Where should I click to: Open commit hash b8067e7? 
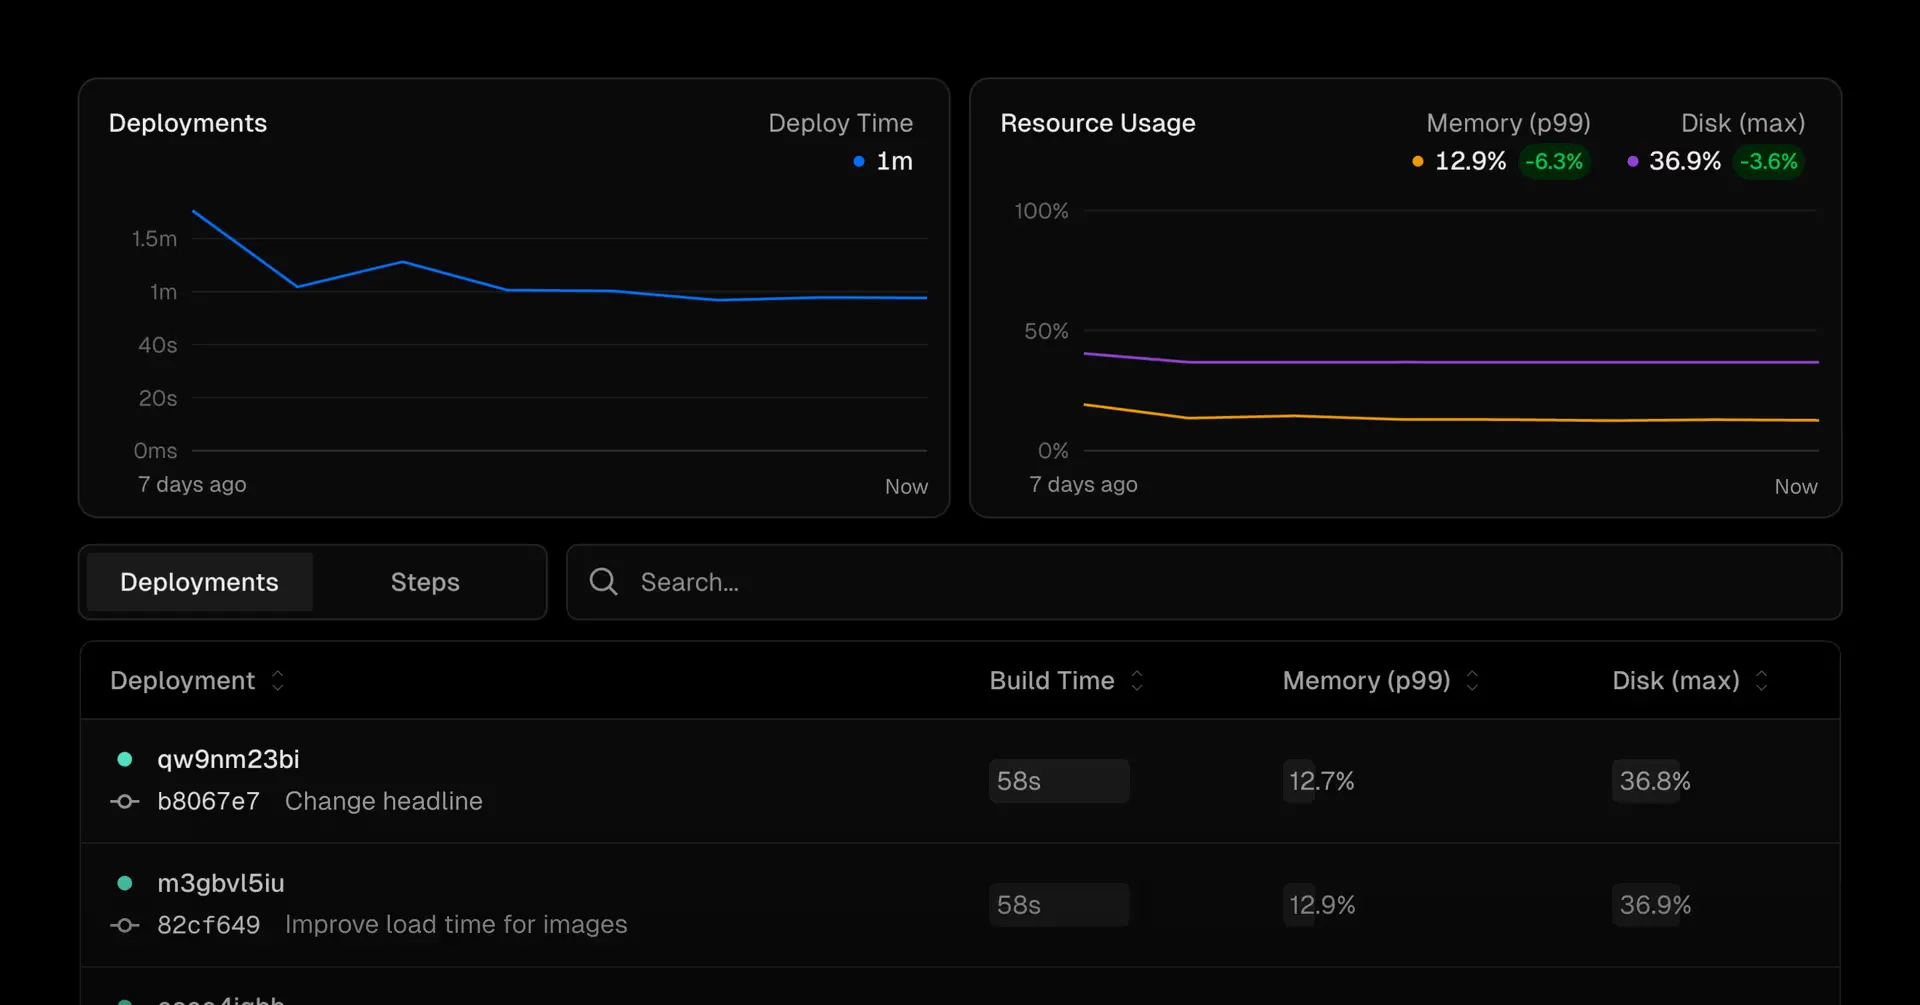point(208,801)
